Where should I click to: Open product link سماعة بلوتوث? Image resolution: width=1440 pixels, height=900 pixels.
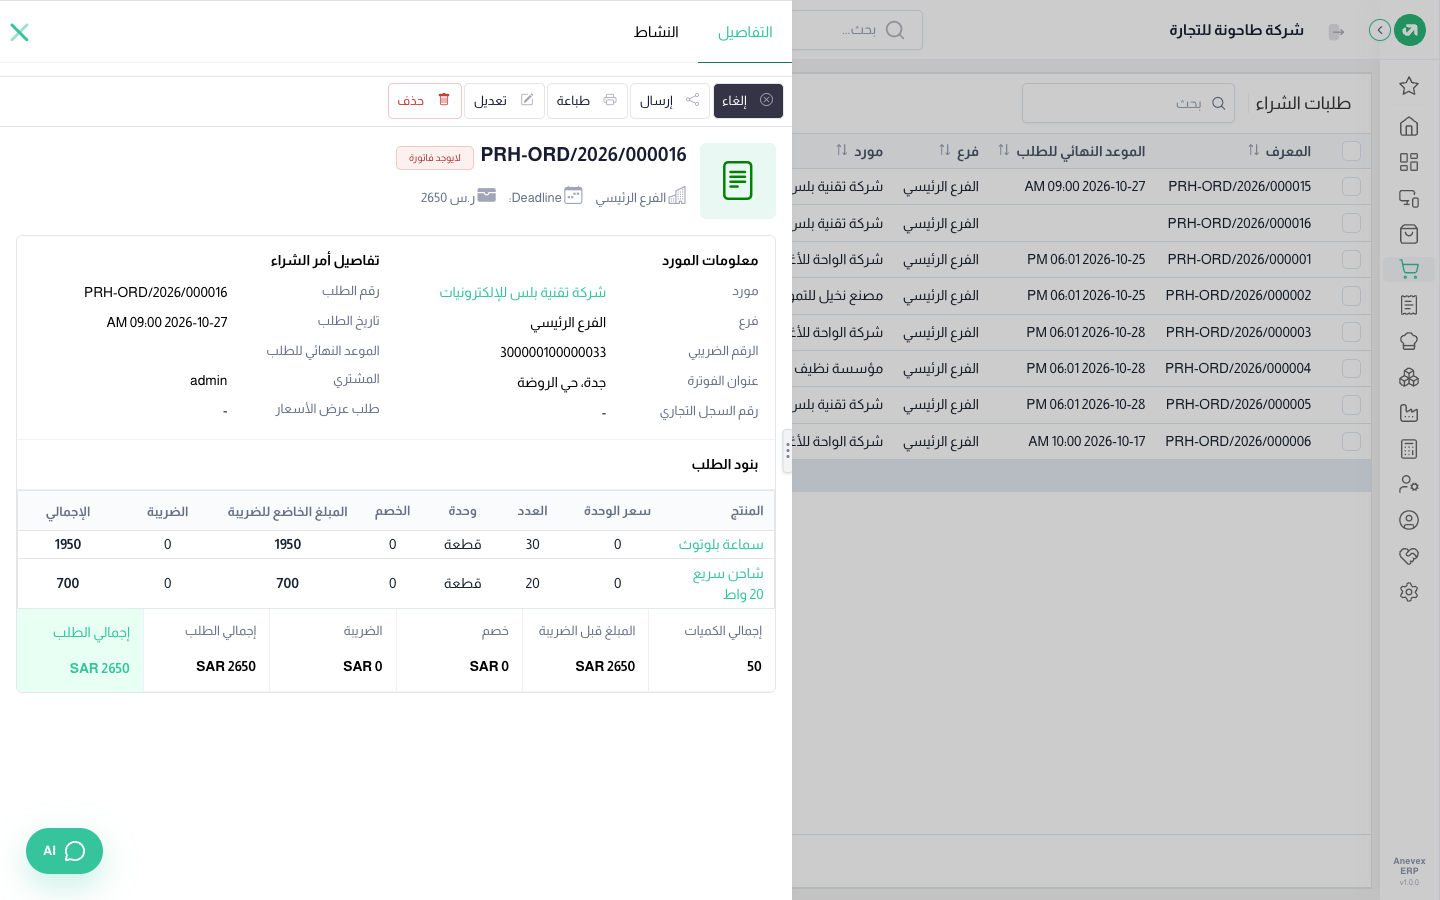click(x=721, y=544)
